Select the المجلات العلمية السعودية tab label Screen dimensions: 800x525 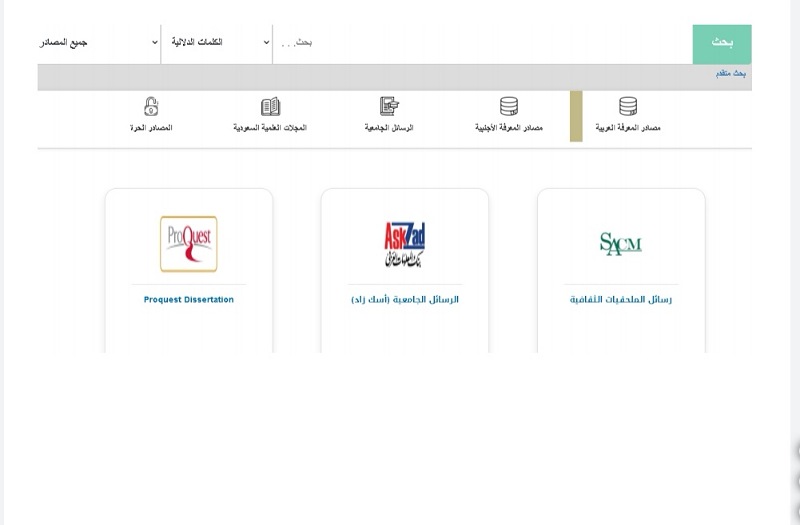270,128
